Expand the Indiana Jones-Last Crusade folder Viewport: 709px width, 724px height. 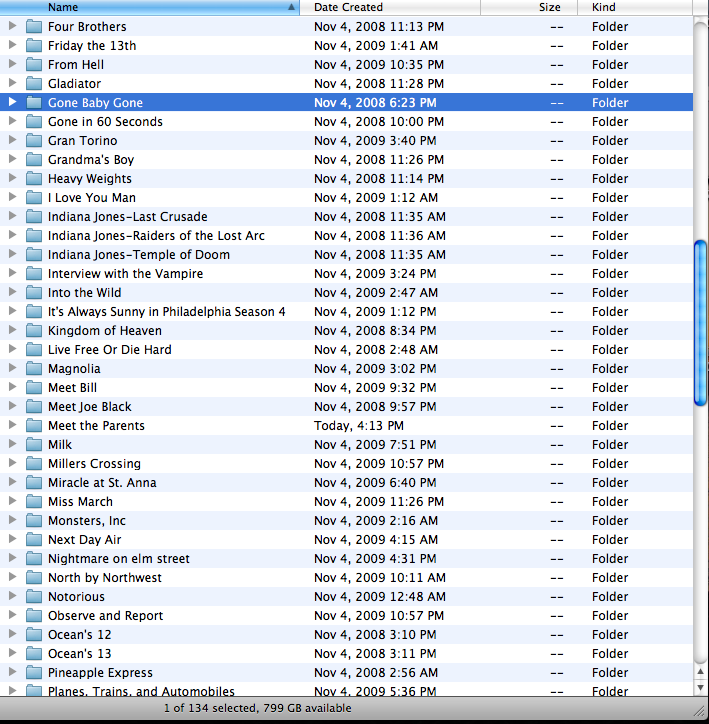12,216
